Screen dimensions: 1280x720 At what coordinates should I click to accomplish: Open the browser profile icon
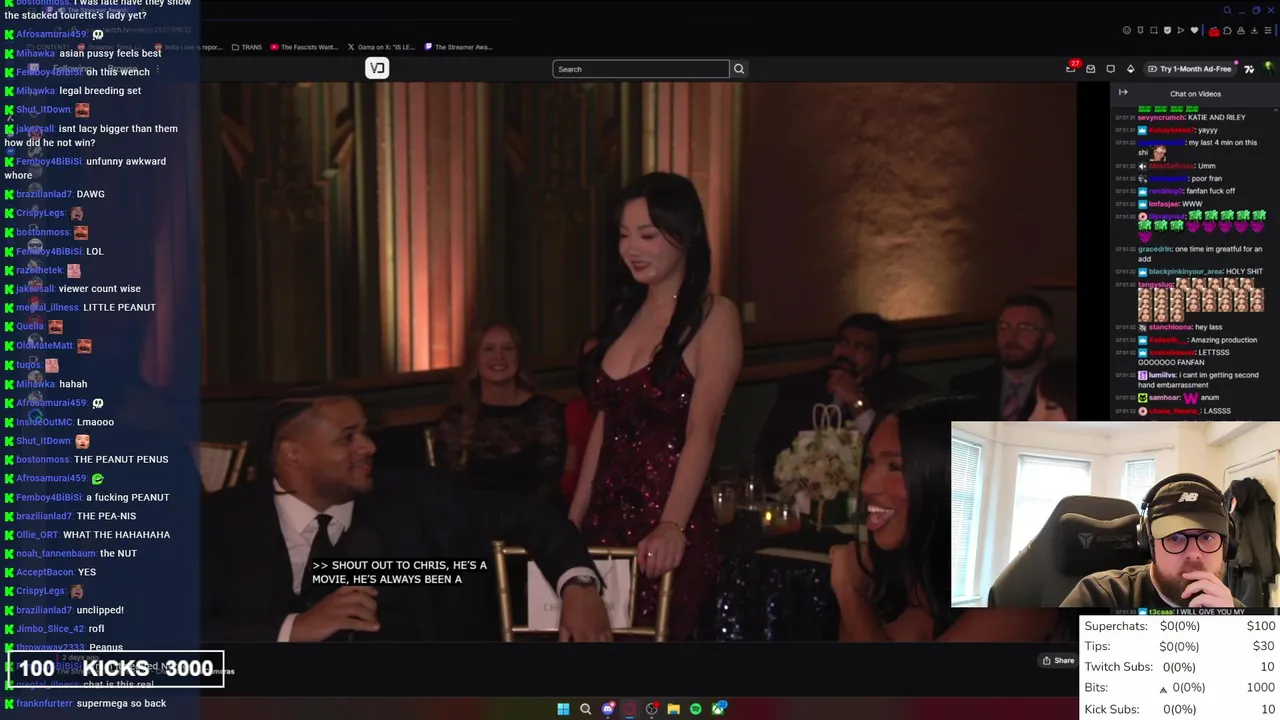click(1241, 30)
